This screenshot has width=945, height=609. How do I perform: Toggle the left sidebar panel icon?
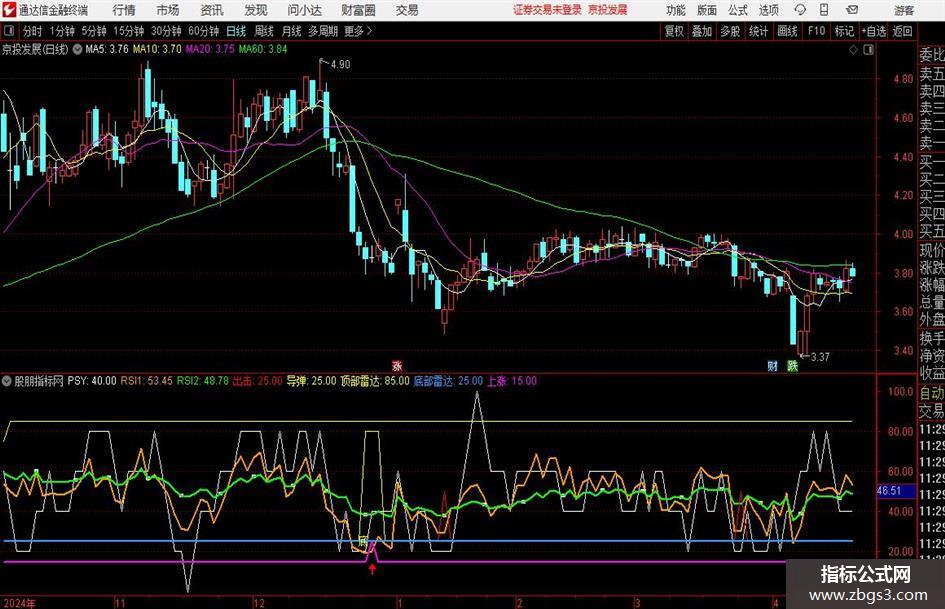click(x=9, y=31)
